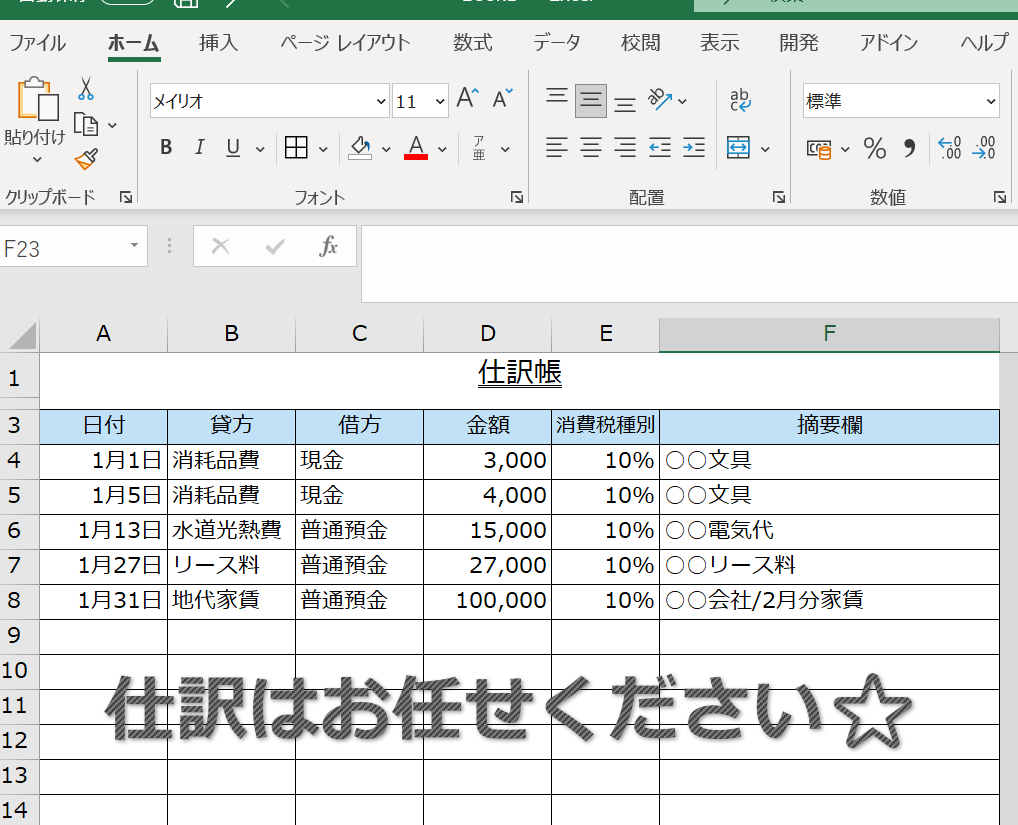Apply the red font color

point(416,148)
